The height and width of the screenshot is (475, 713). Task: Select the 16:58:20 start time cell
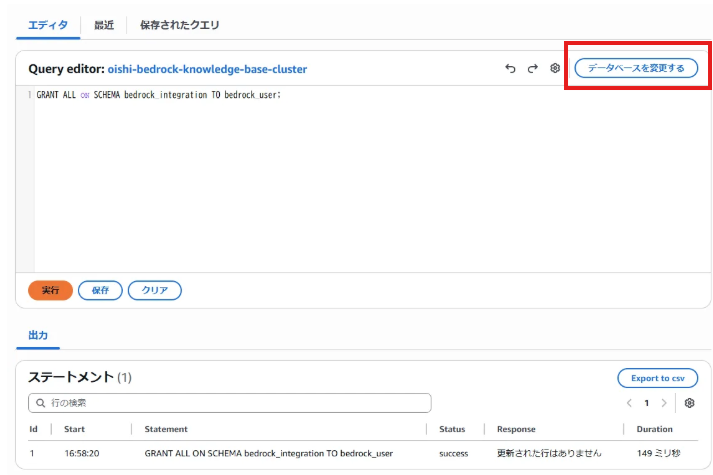click(x=82, y=453)
